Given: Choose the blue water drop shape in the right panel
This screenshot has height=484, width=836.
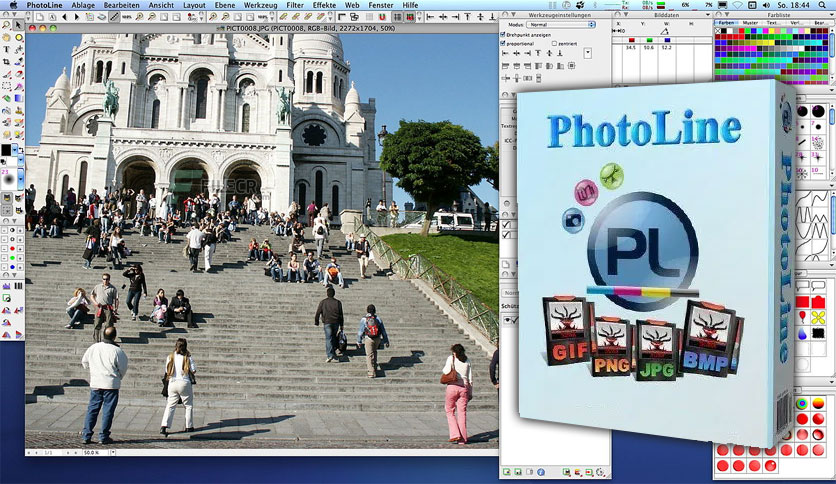Looking at the screenshot, I should coord(802,334).
